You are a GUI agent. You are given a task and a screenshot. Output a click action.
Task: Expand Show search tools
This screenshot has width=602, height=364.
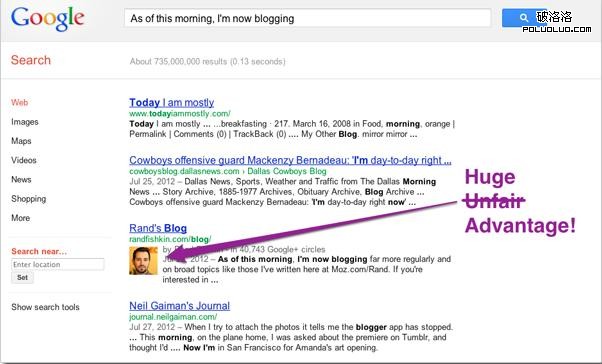45,307
